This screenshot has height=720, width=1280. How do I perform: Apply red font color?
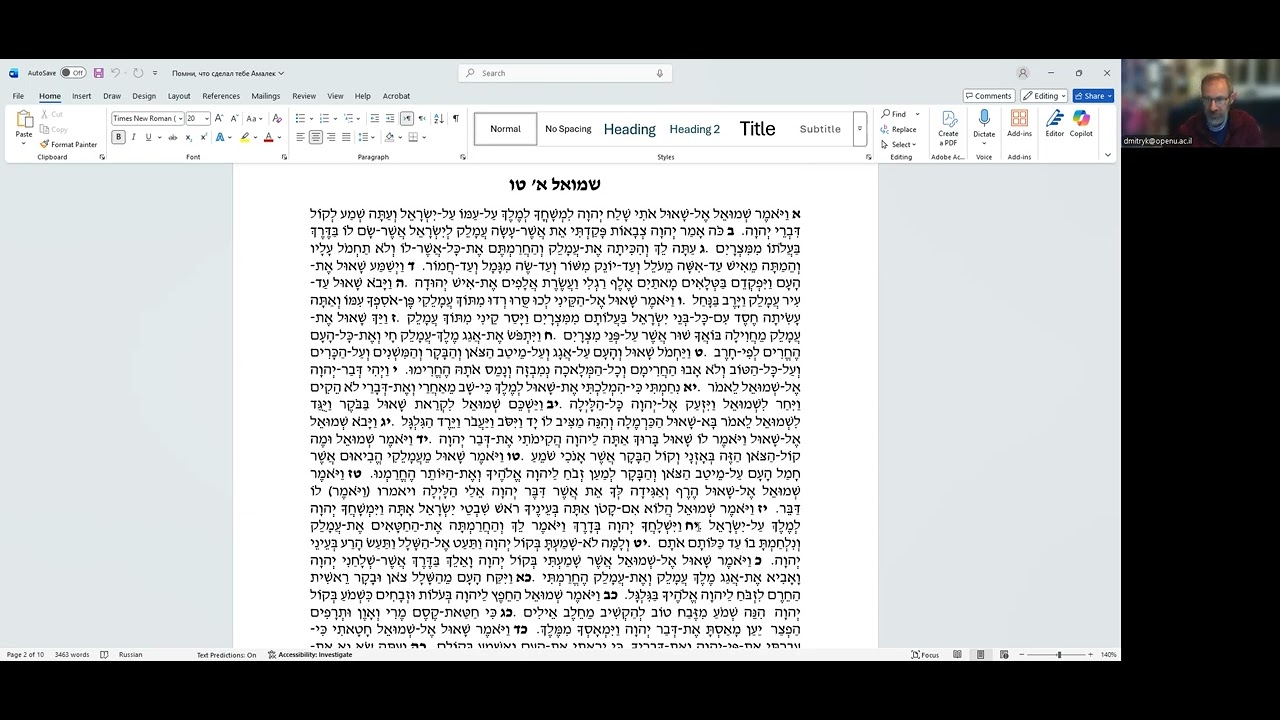click(268, 137)
